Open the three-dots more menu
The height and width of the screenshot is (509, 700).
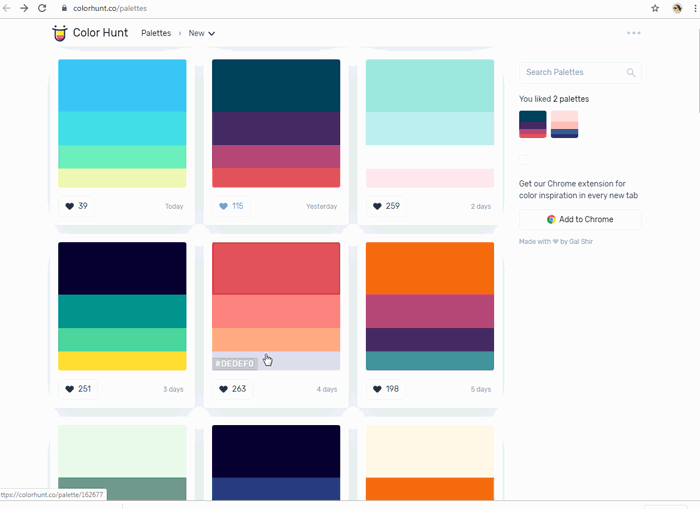point(633,33)
